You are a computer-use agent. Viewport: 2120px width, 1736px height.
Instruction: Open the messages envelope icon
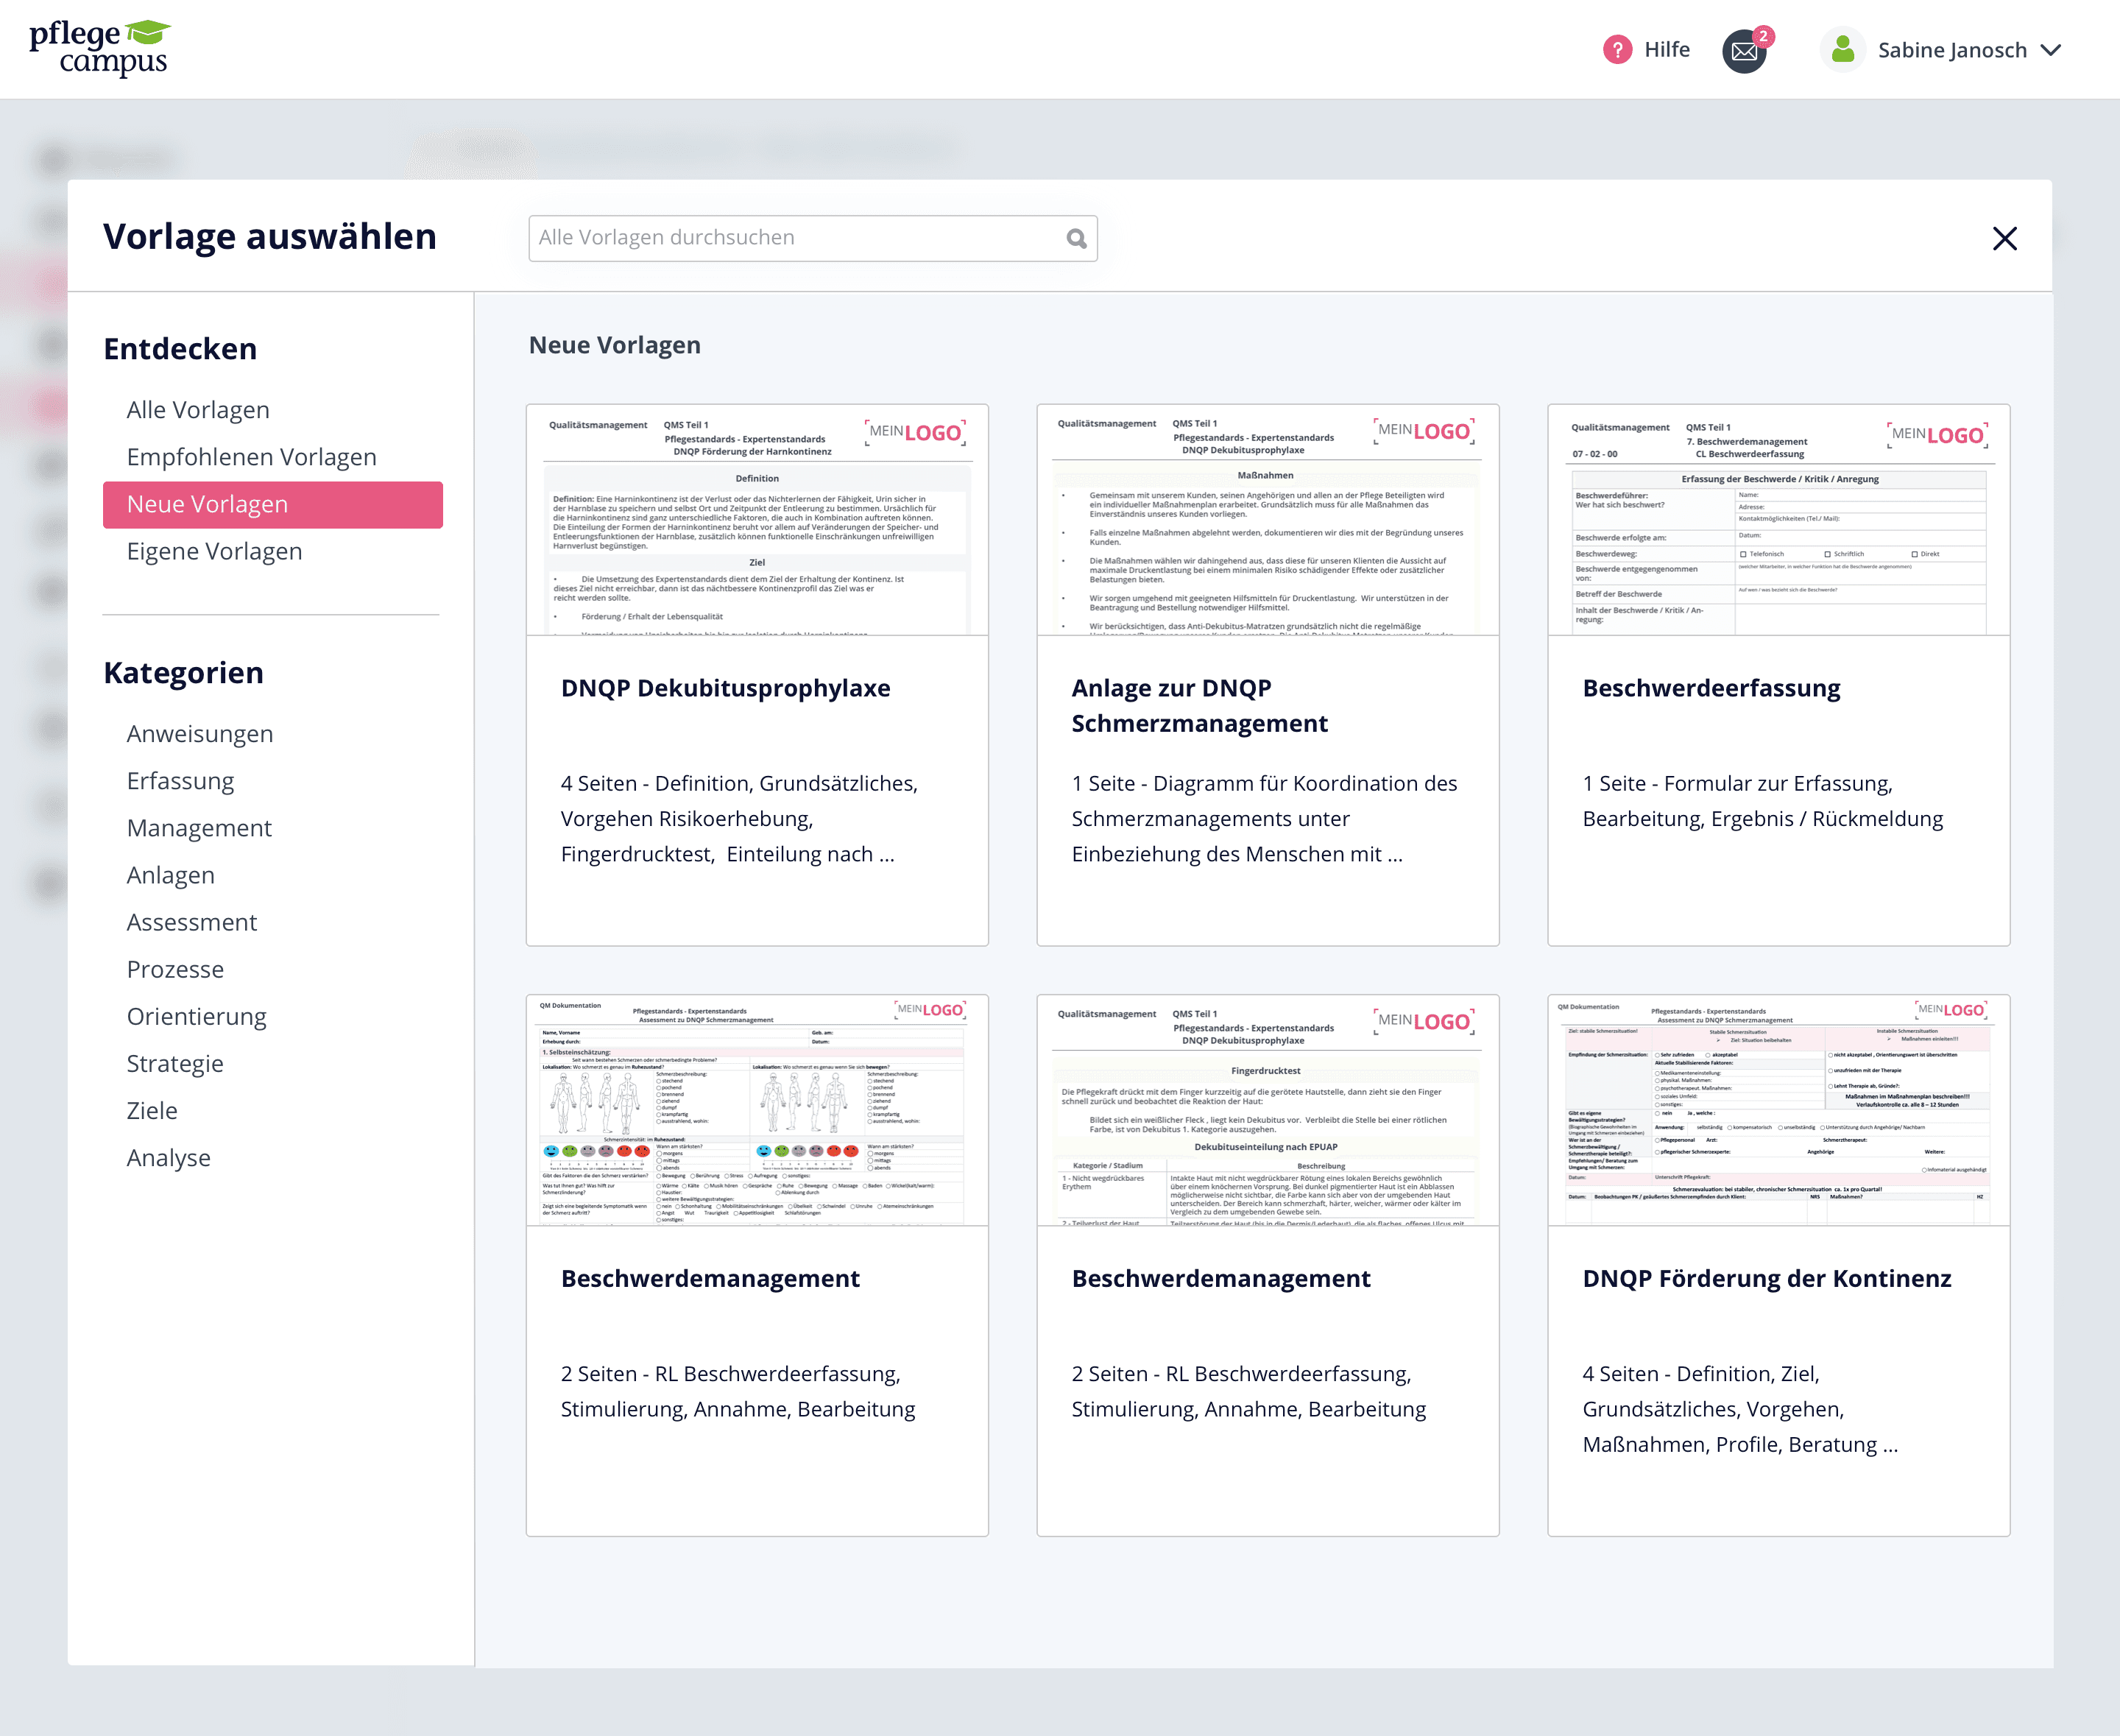[x=1744, y=51]
